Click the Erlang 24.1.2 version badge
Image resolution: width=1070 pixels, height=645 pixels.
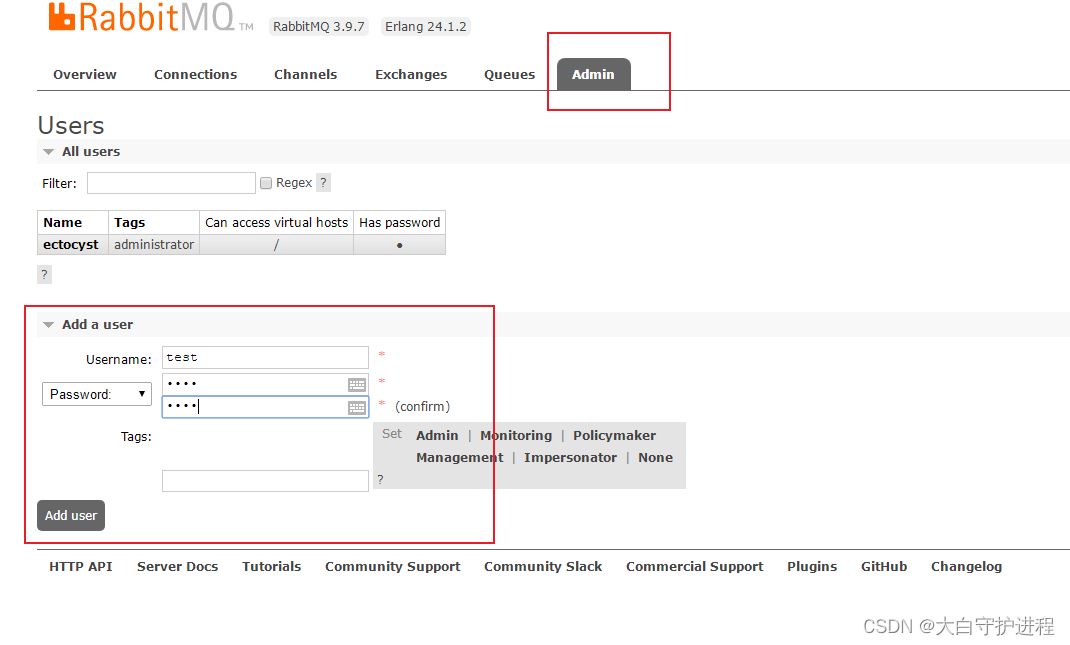tap(425, 27)
